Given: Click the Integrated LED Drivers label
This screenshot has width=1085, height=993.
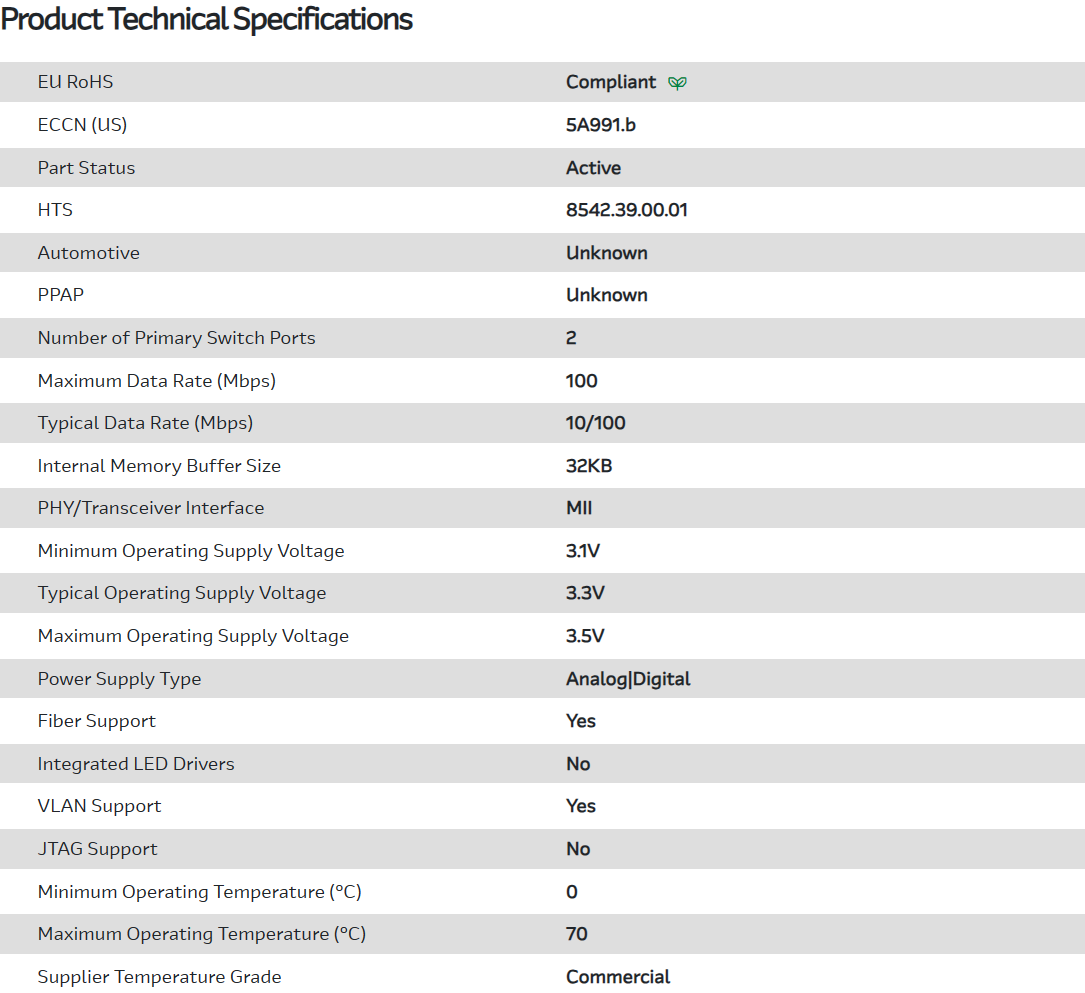Looking at the screenshot, I should point(136,764).
